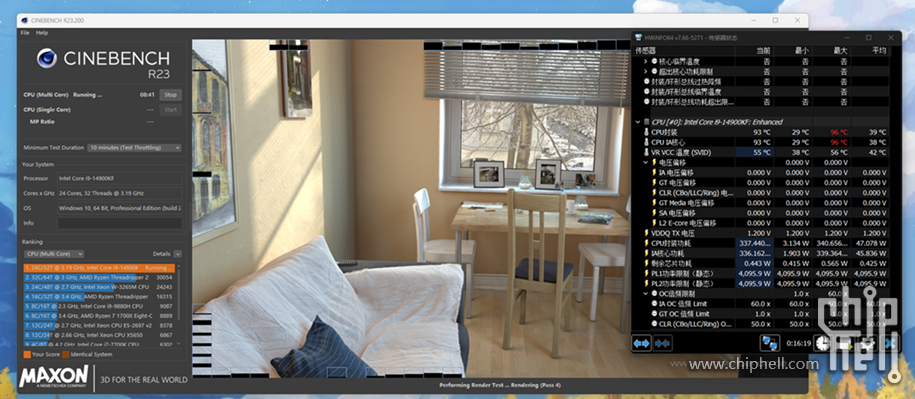Click the Cinebench R23 sphere logo
The width and height of the screenshot is (915, 399).
click(47, 58)
